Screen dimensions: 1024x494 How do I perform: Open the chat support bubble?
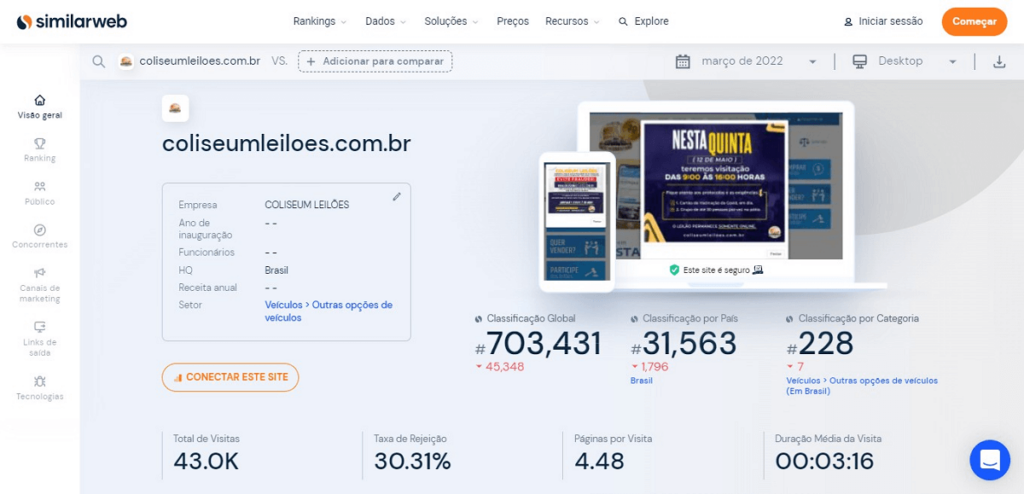pyautogui.click(x=990, y=460)
